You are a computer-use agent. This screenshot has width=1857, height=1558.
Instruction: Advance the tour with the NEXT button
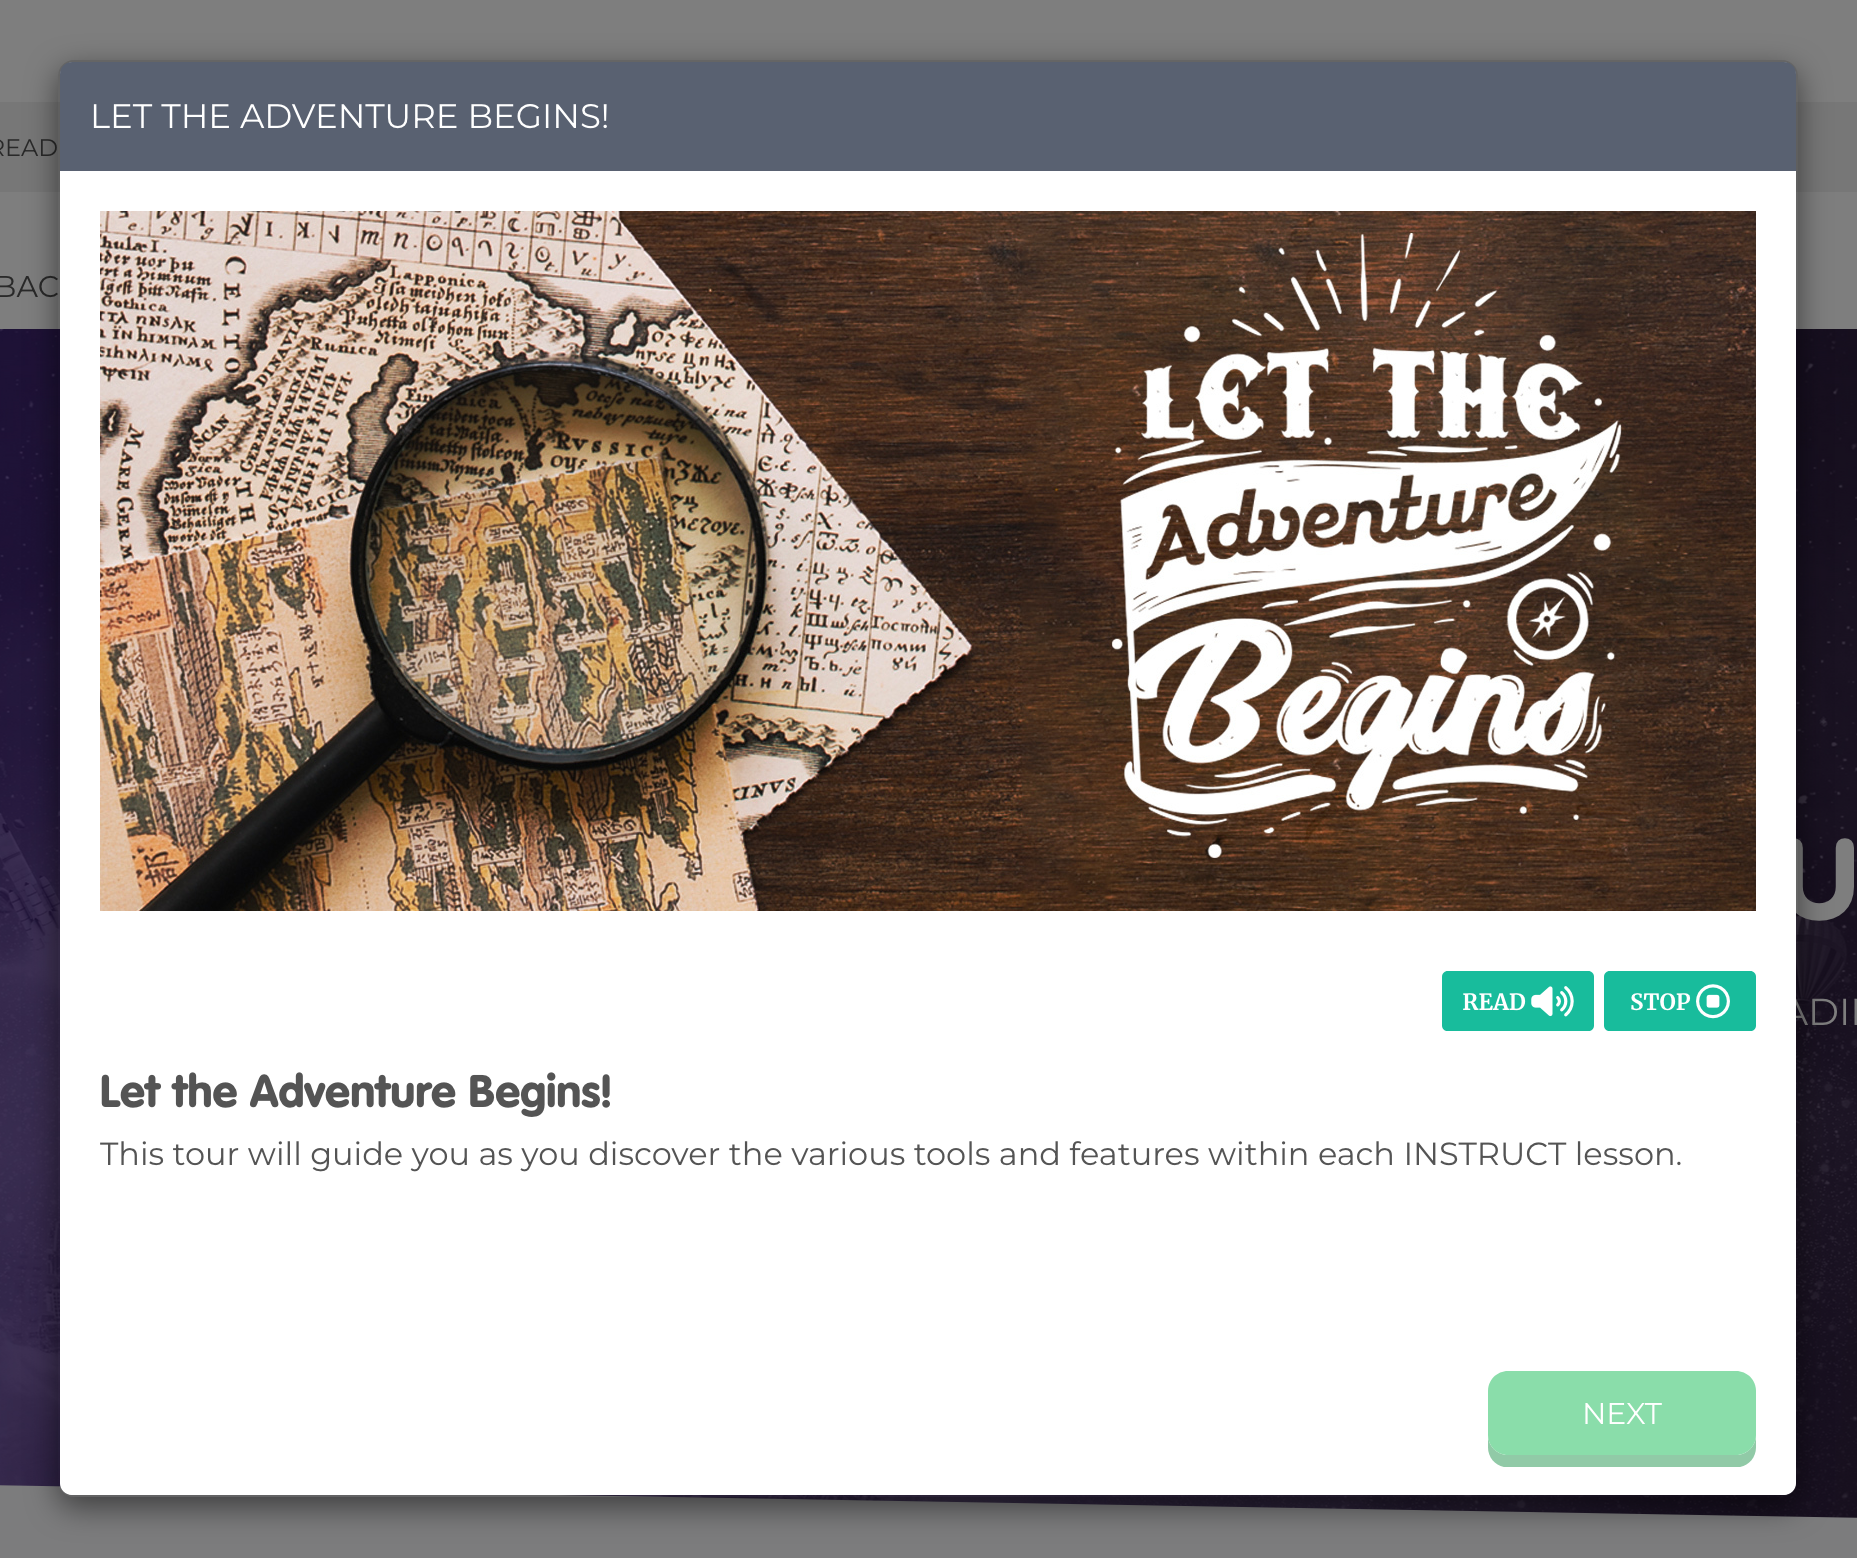click(1621, 1417)
